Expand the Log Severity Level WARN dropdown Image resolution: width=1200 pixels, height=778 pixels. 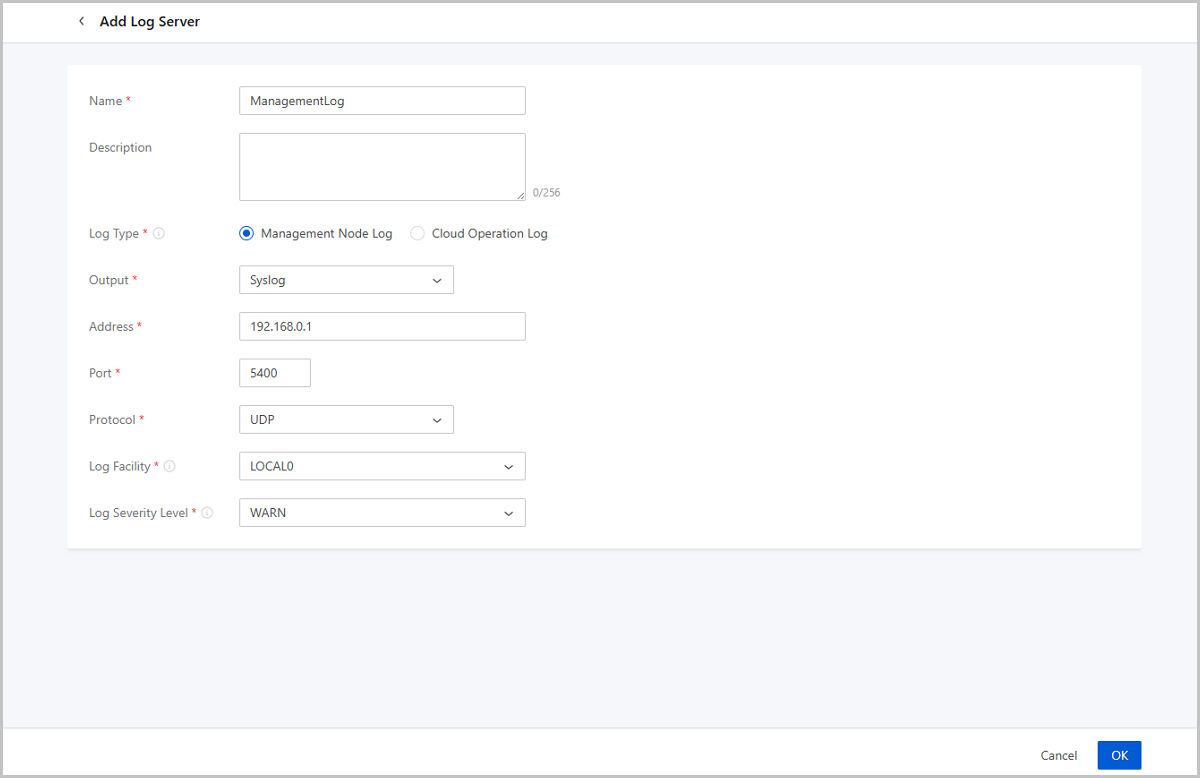382,513
